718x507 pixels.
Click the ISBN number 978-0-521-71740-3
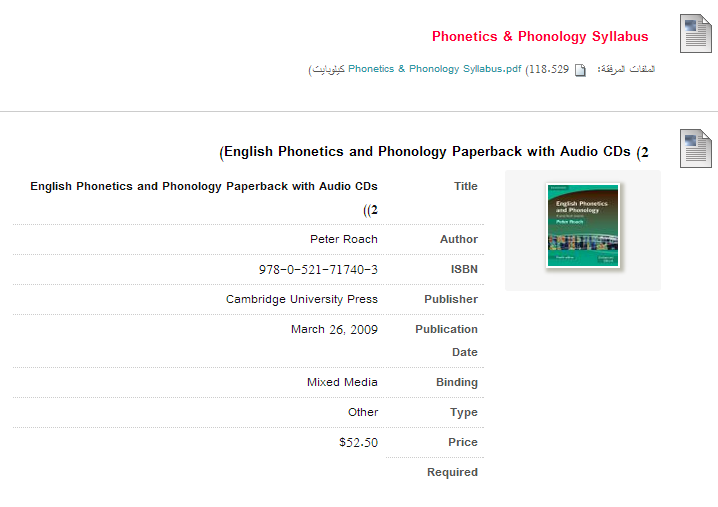318,269
